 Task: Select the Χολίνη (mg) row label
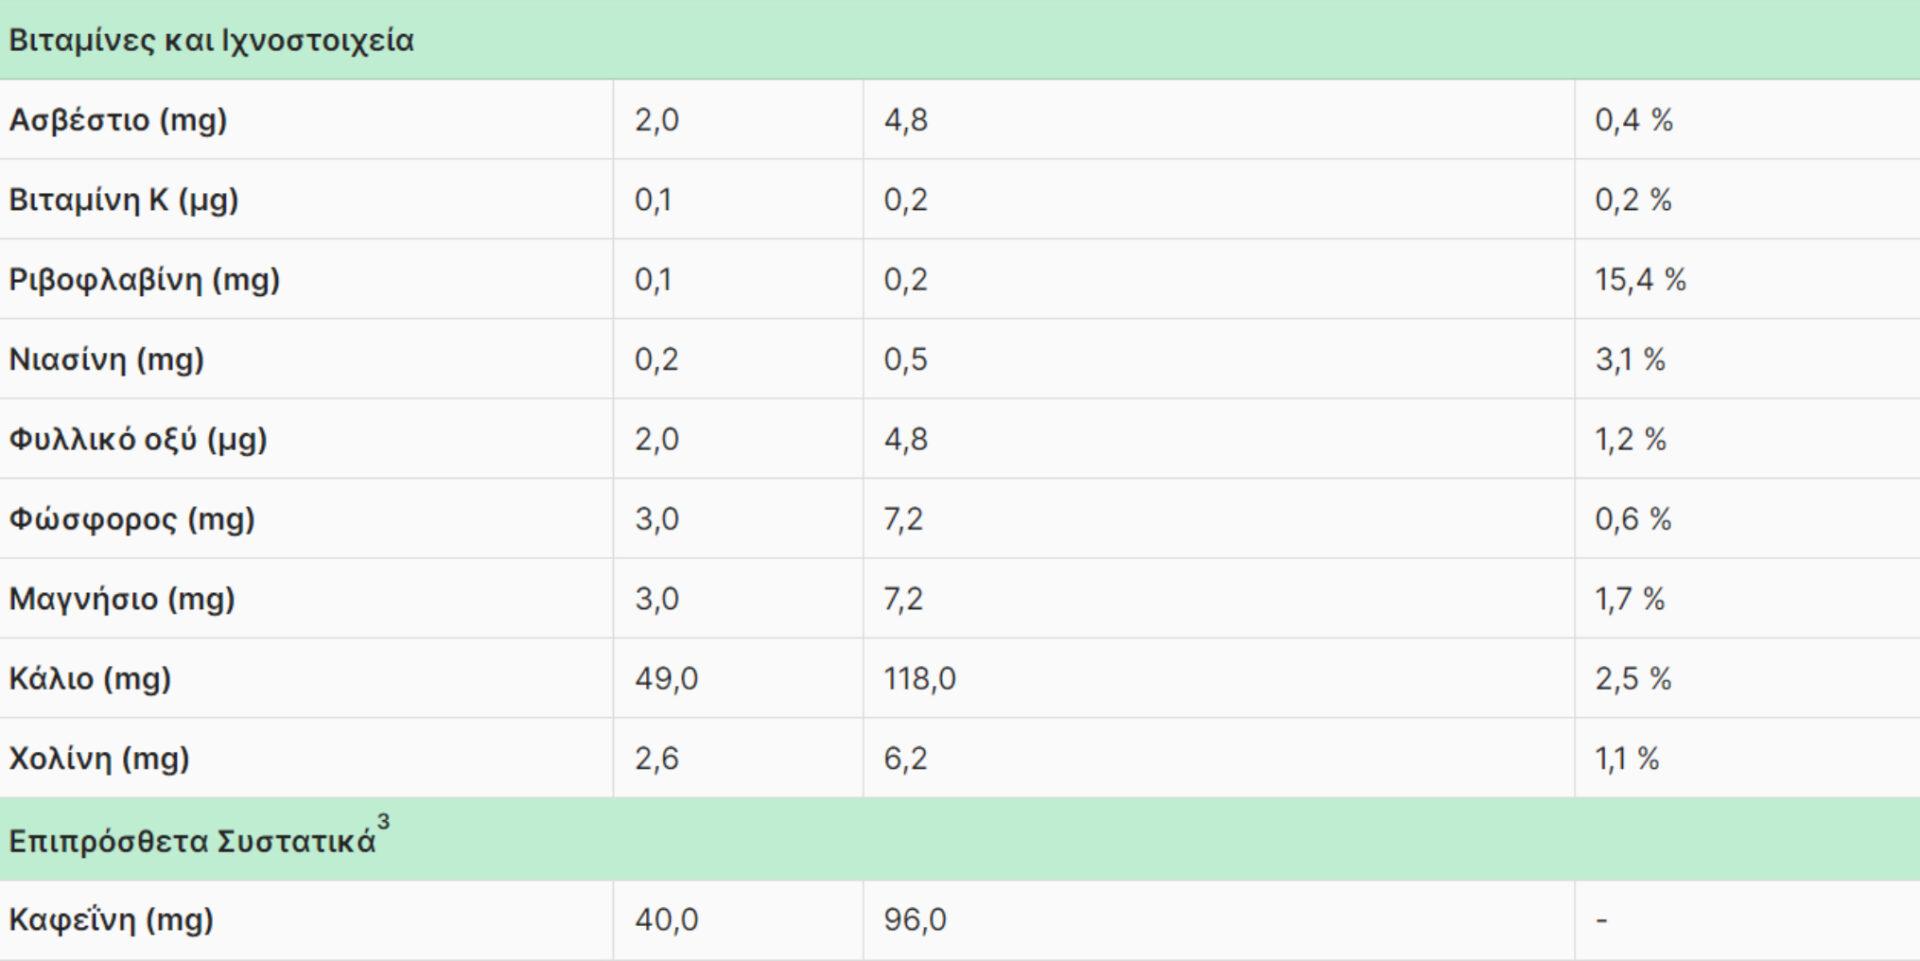pyautogui.click(x=99, y=759)
